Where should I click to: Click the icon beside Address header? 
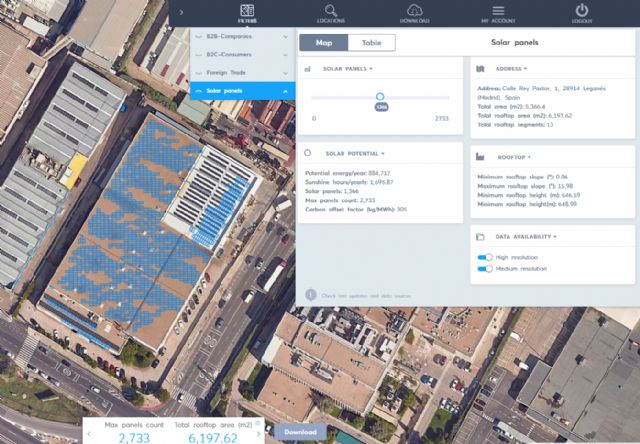tap(480, 69)
